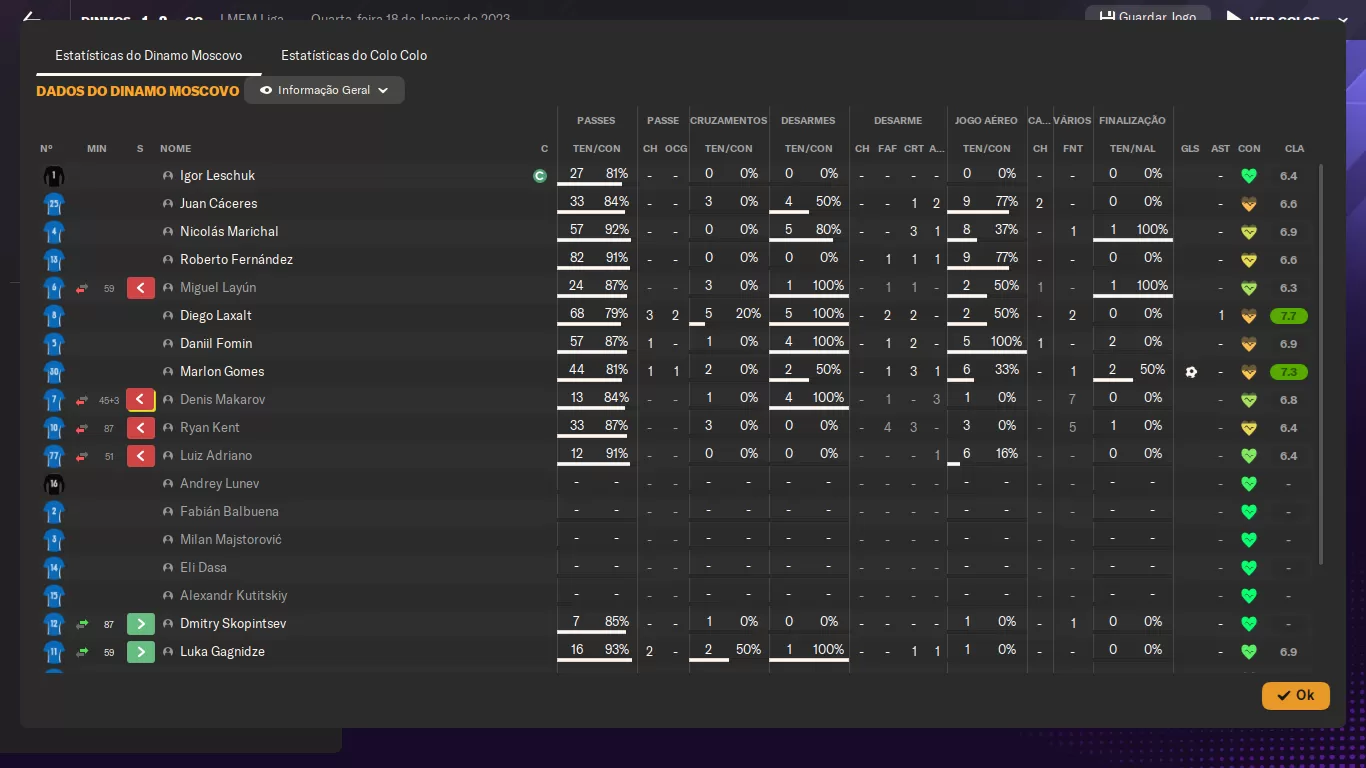Click Milan Majstorović's blue shirt icon

tap(54, 540)
